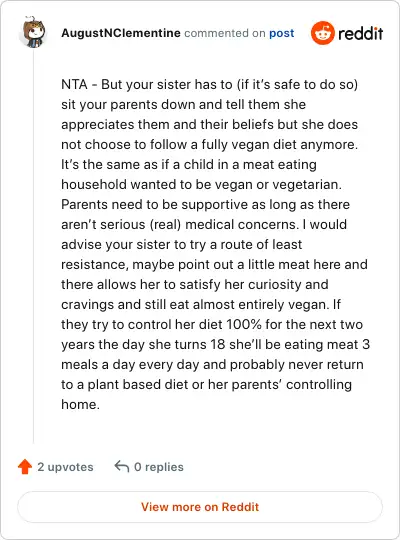Click the 'commented on' text
The height and width of the screenshot is (540, 400).
(x=225, y=33)
